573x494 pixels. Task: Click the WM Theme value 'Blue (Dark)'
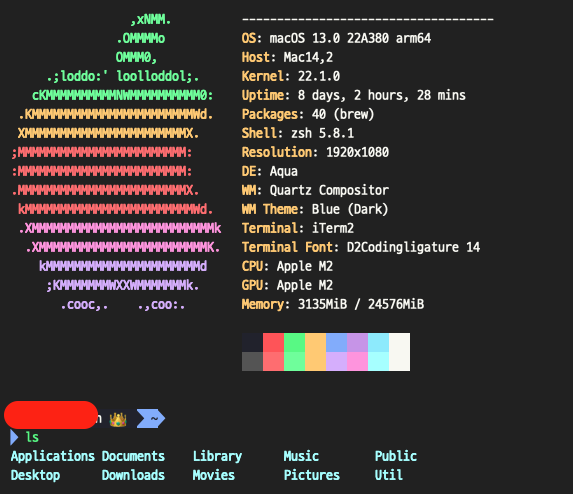click(x=350, y=209)
